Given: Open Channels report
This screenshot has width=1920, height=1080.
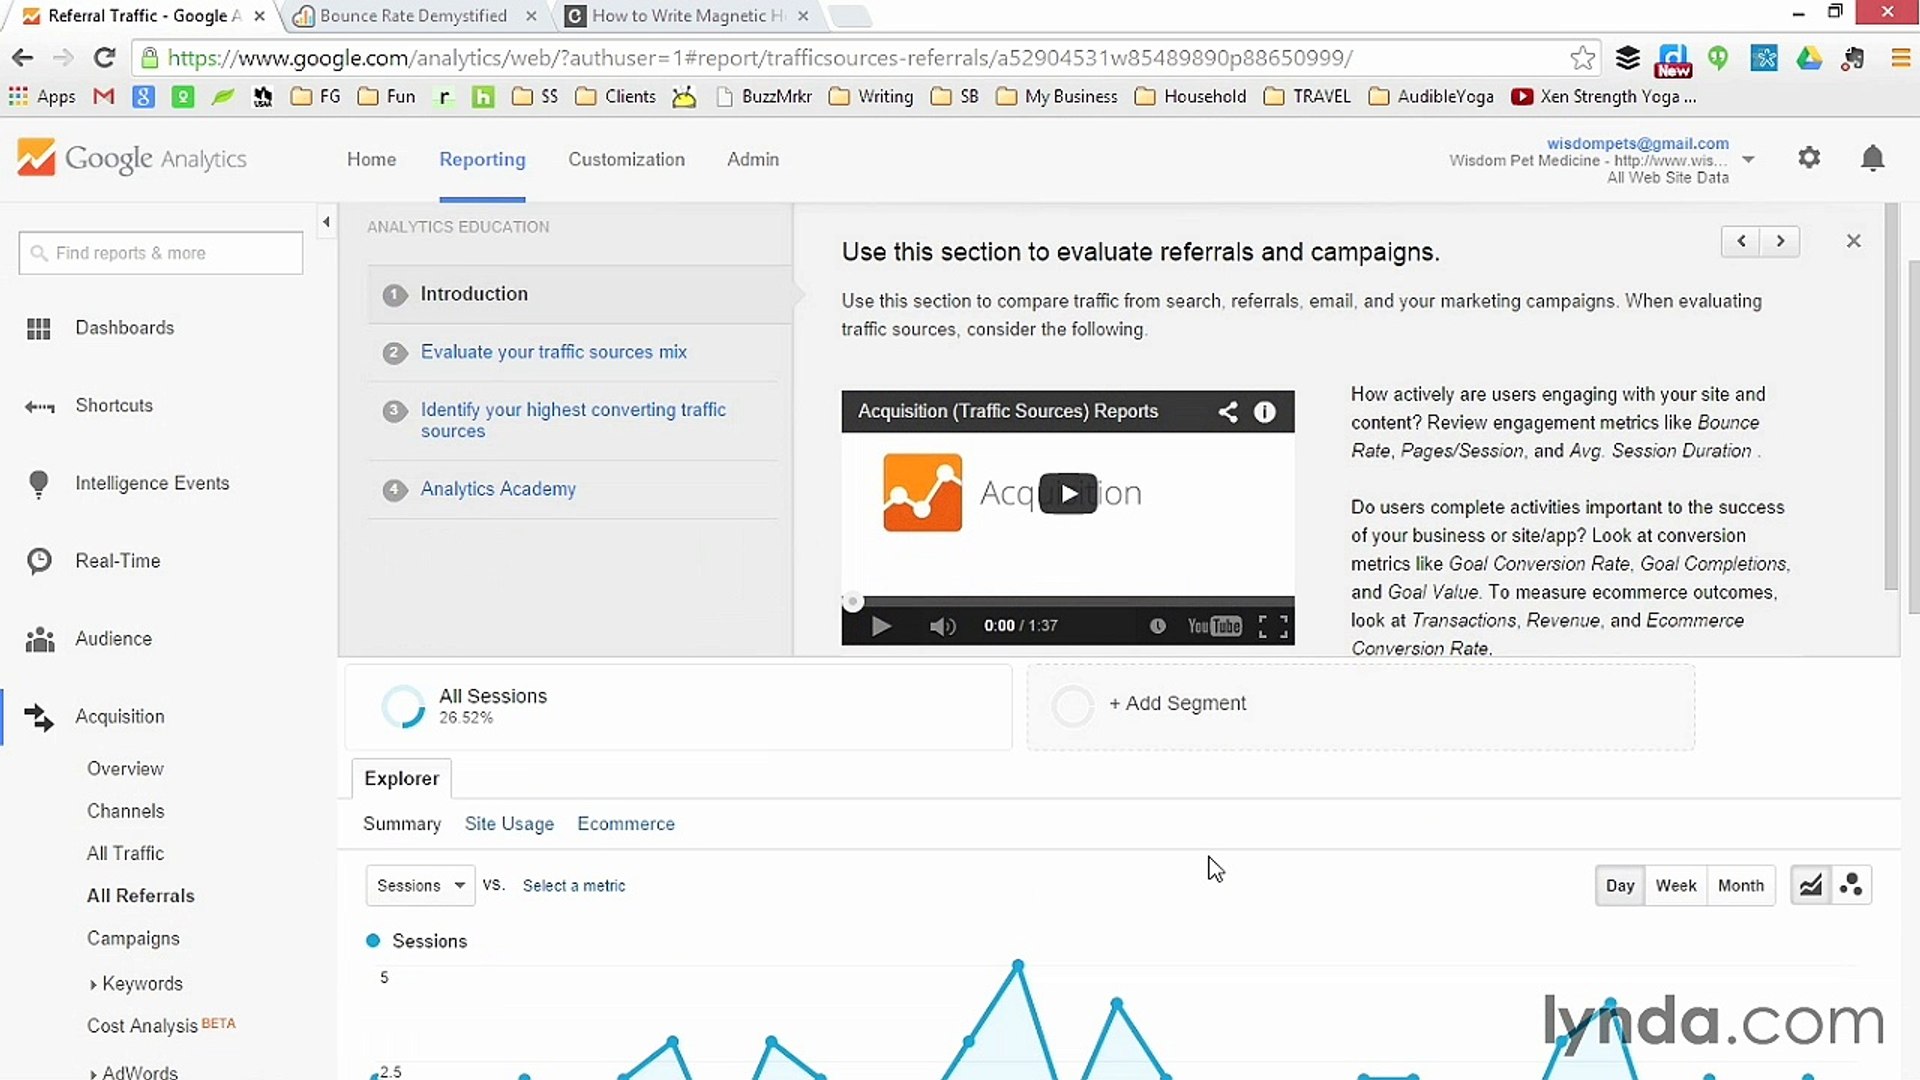Looking at the screenshot, I should click(x=125, y=811).
